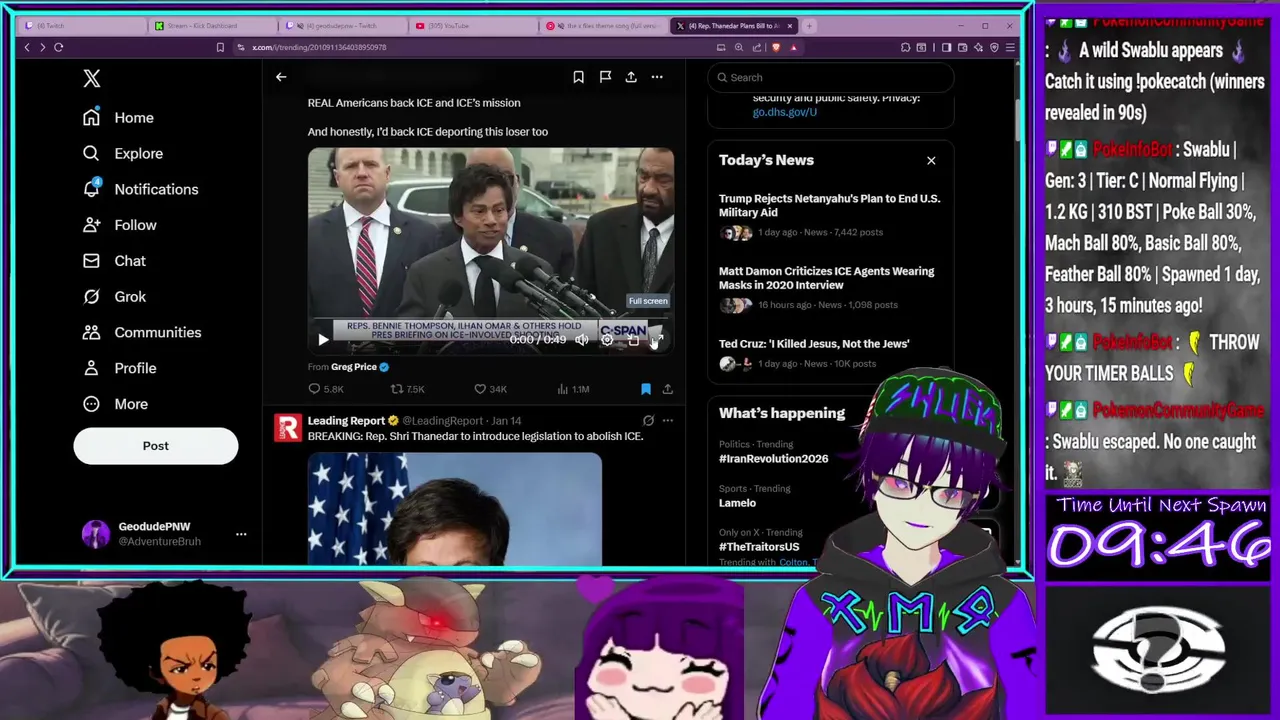Open the Leading Report post options menu
Viewport: 1280px width, 720px height.
[x=668, y=421]
